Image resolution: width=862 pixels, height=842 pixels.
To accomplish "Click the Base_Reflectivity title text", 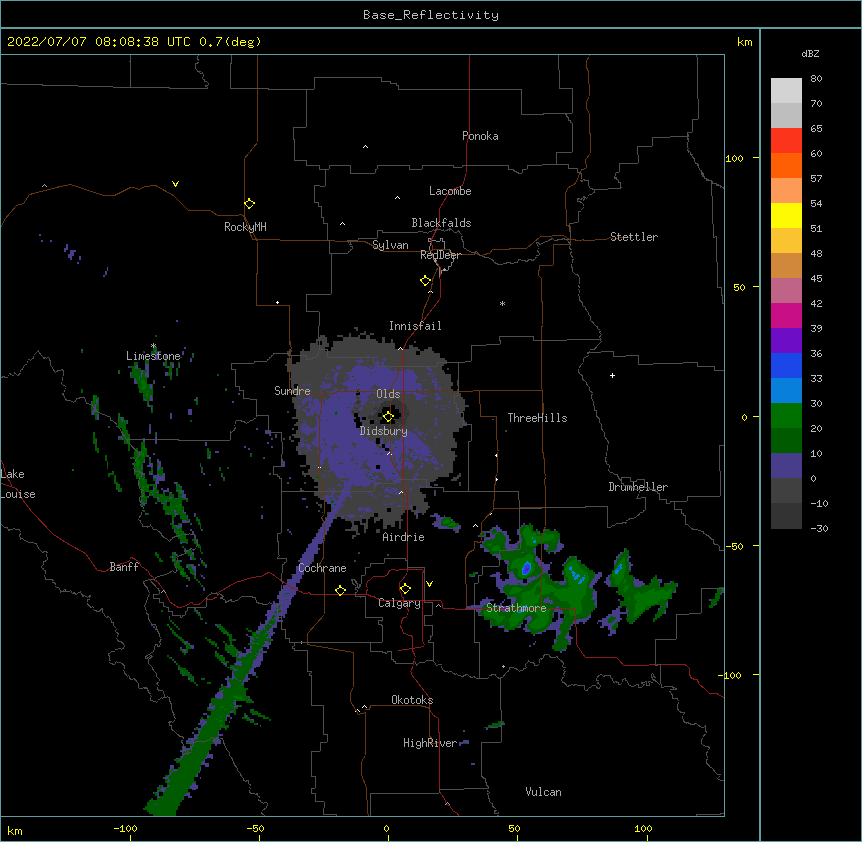I will tap(431, 15).
